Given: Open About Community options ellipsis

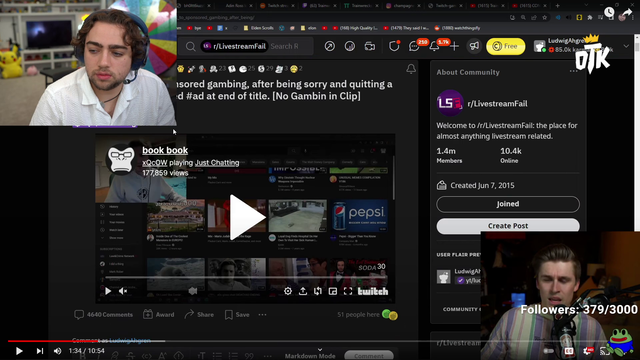Looking at the screenshot, I should click(573, 71).
